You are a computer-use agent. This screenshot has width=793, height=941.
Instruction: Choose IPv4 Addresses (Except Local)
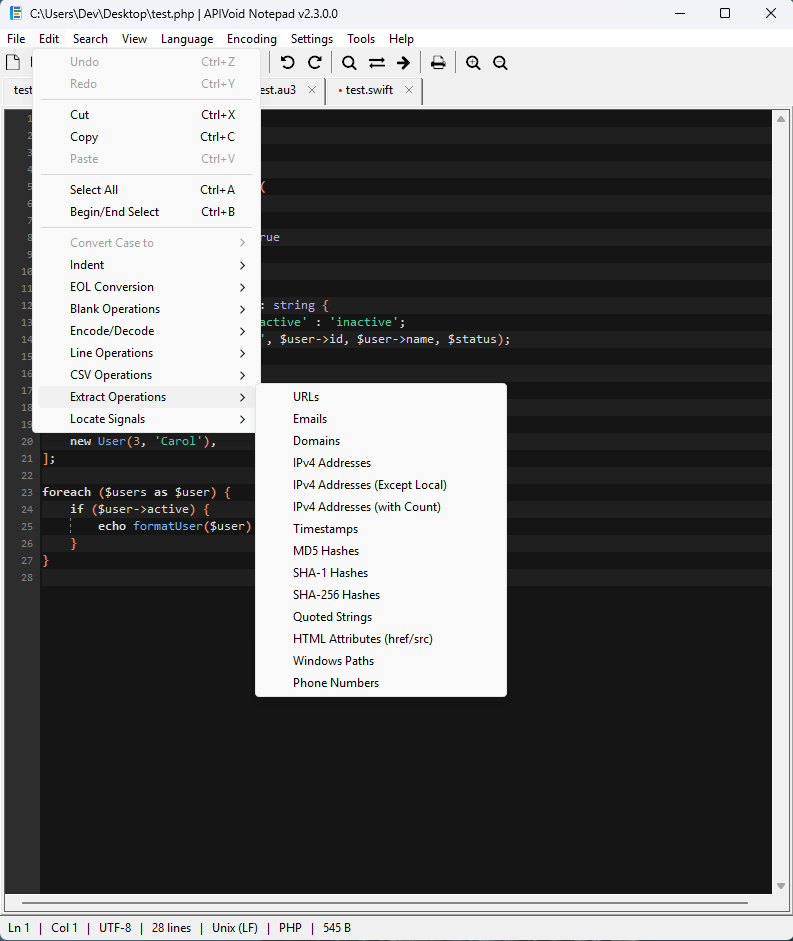381,485
